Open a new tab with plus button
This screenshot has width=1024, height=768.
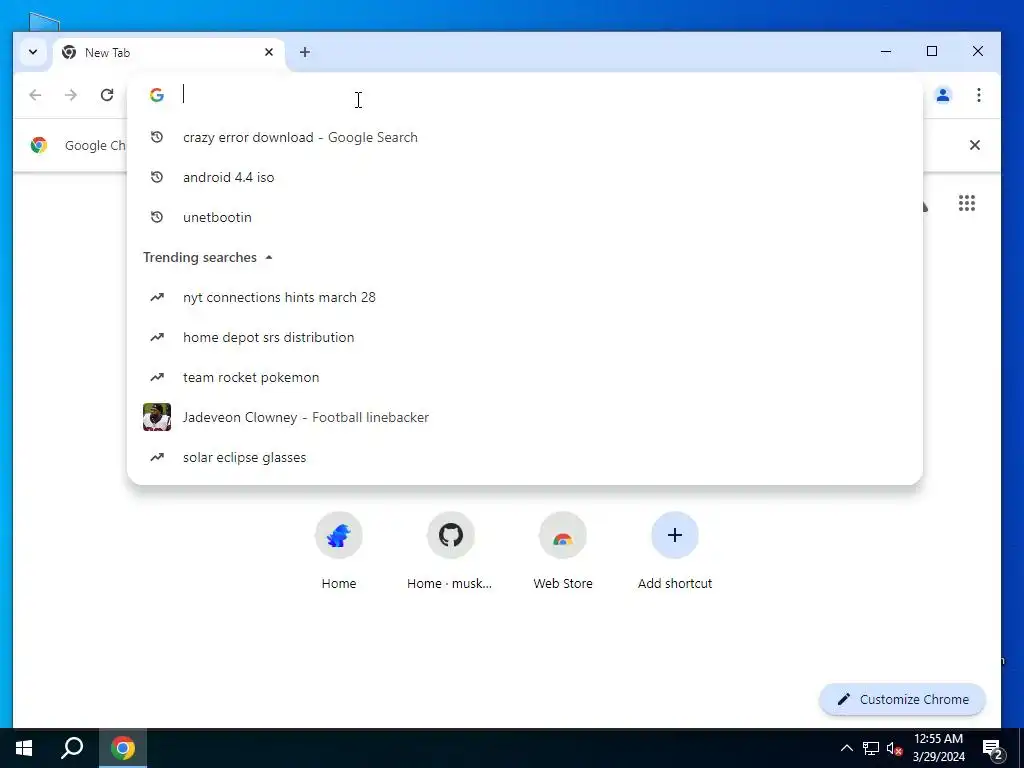305,52
